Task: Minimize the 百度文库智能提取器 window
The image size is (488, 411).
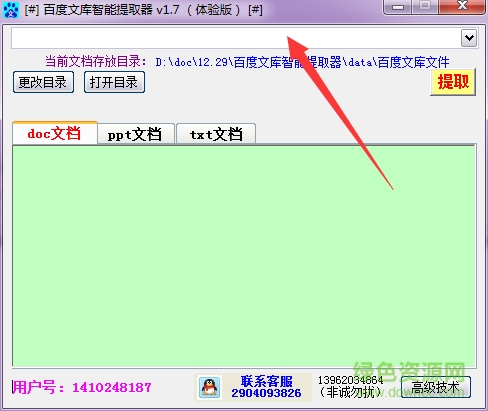Action: (x=398, y=7)
